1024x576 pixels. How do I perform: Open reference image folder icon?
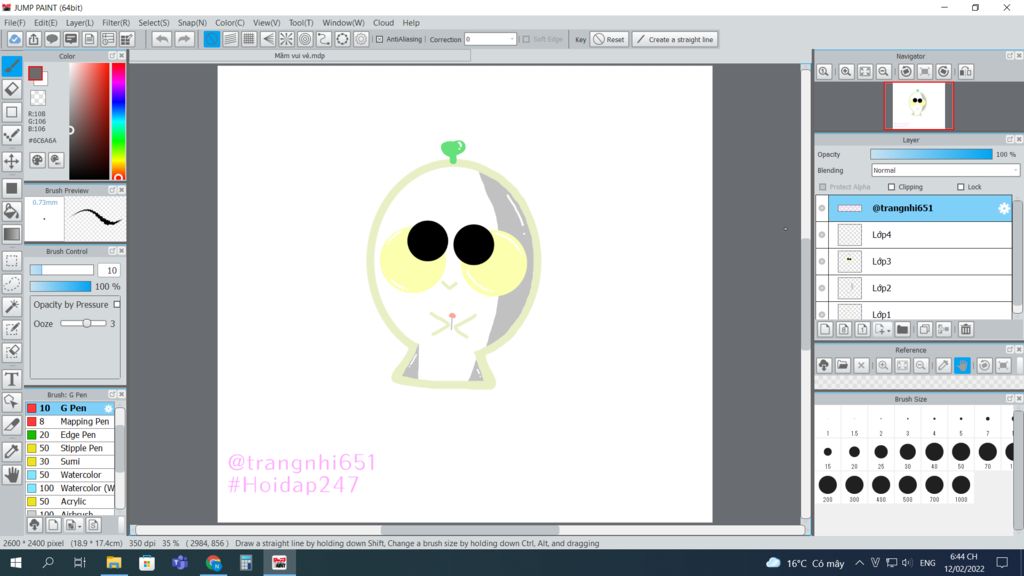(842, 365)
